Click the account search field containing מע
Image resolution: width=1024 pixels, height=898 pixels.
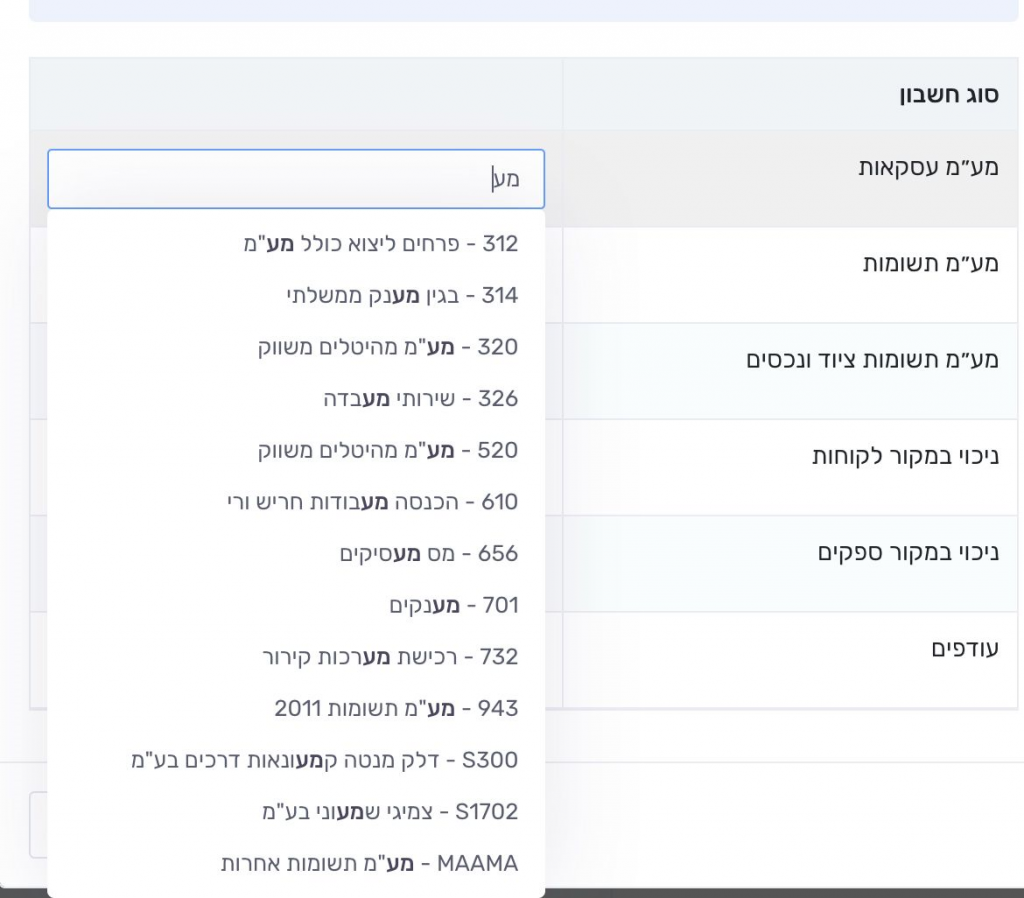(296, 179)
